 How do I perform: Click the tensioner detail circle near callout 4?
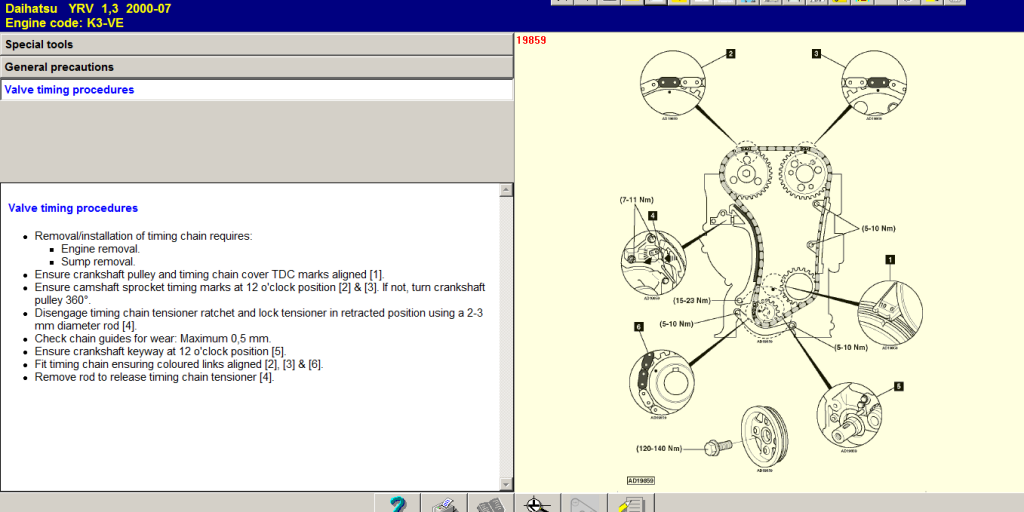[x=653, y=263]
